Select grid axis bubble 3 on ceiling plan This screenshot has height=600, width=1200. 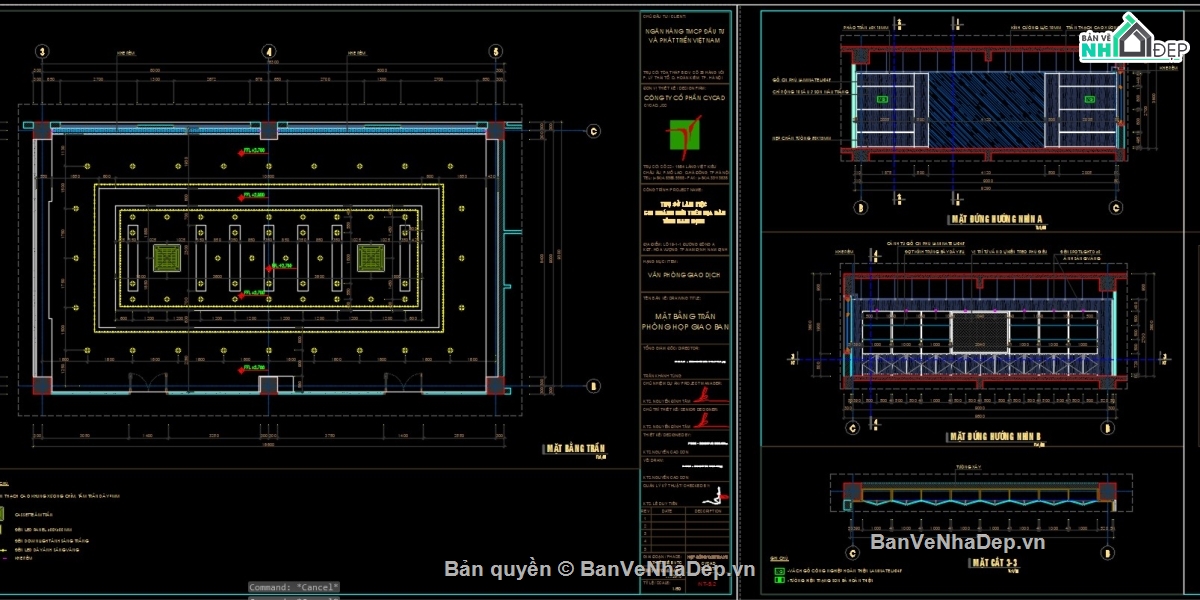click(42, 52)
